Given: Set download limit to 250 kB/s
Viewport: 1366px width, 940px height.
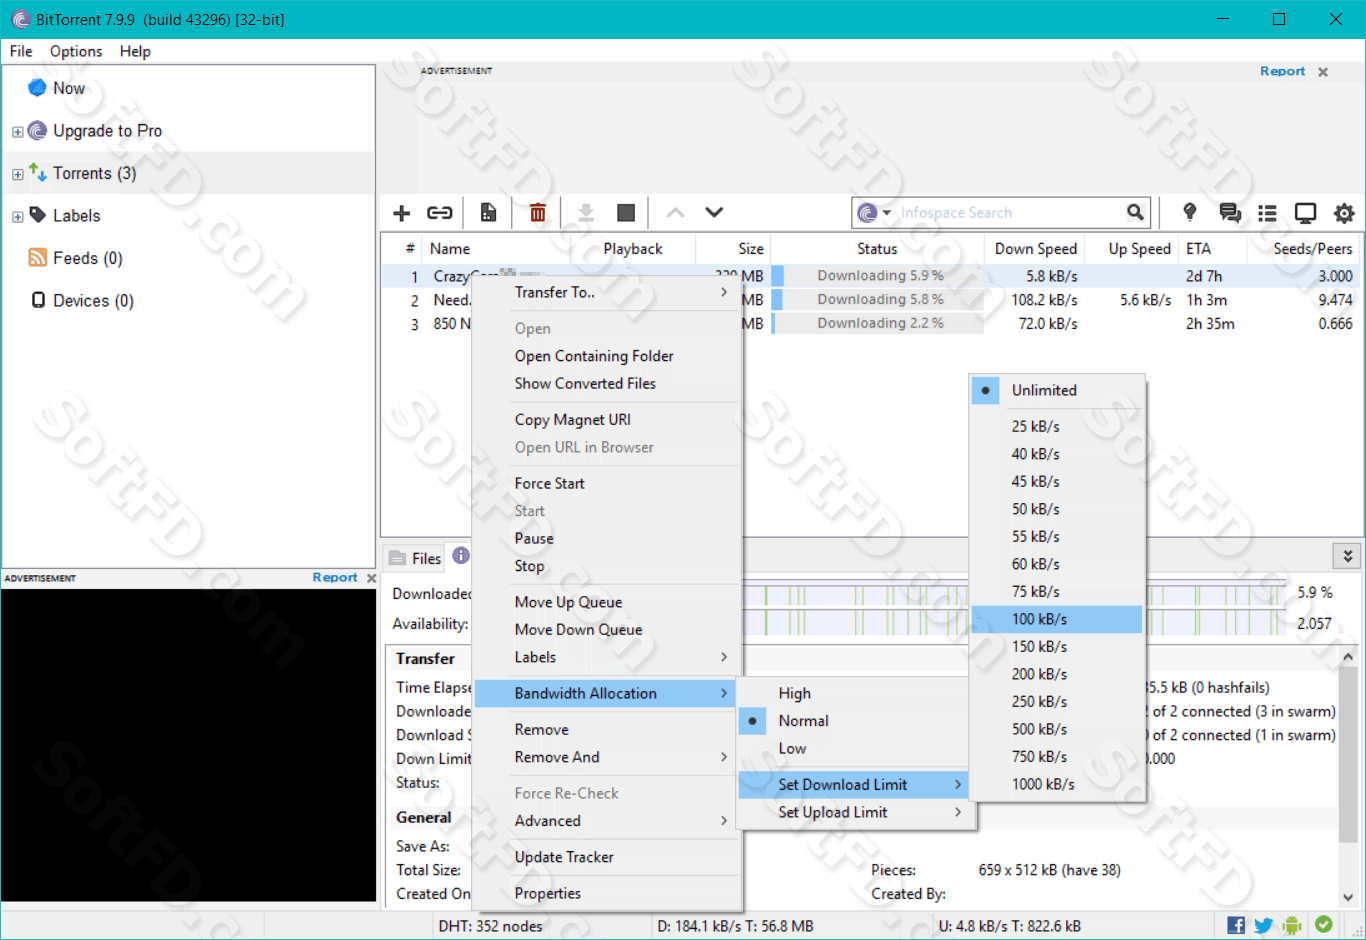Looking at the screenshot, I should pos(1057,701).
